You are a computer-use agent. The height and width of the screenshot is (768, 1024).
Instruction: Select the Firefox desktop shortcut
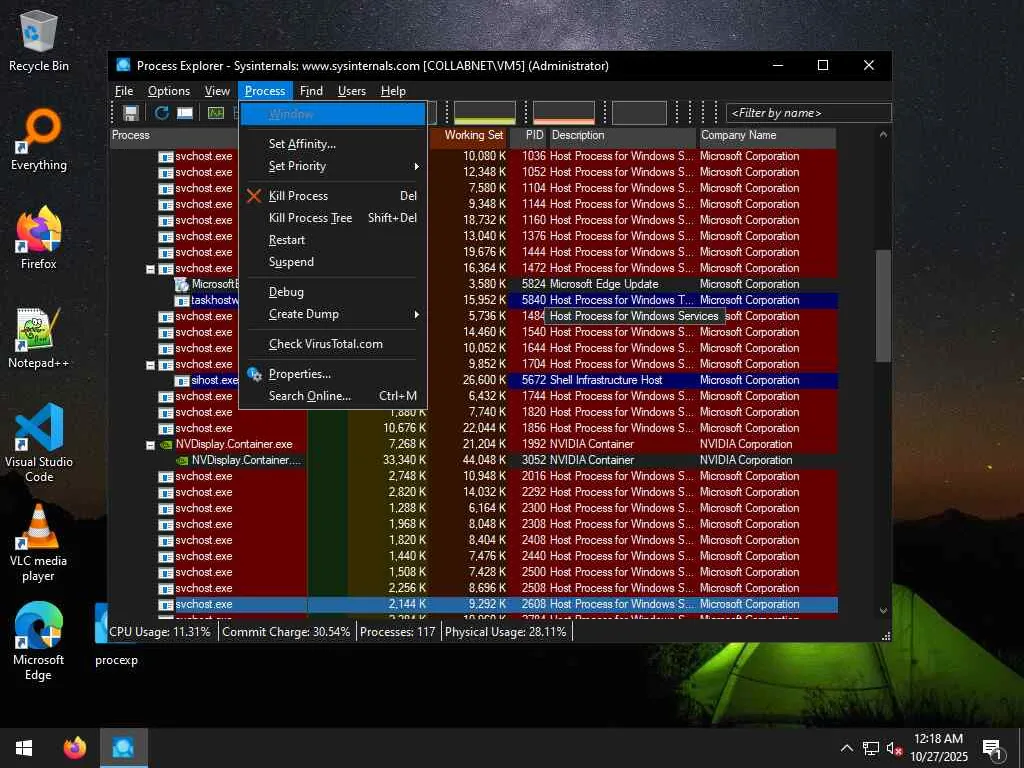pos(39,238)
